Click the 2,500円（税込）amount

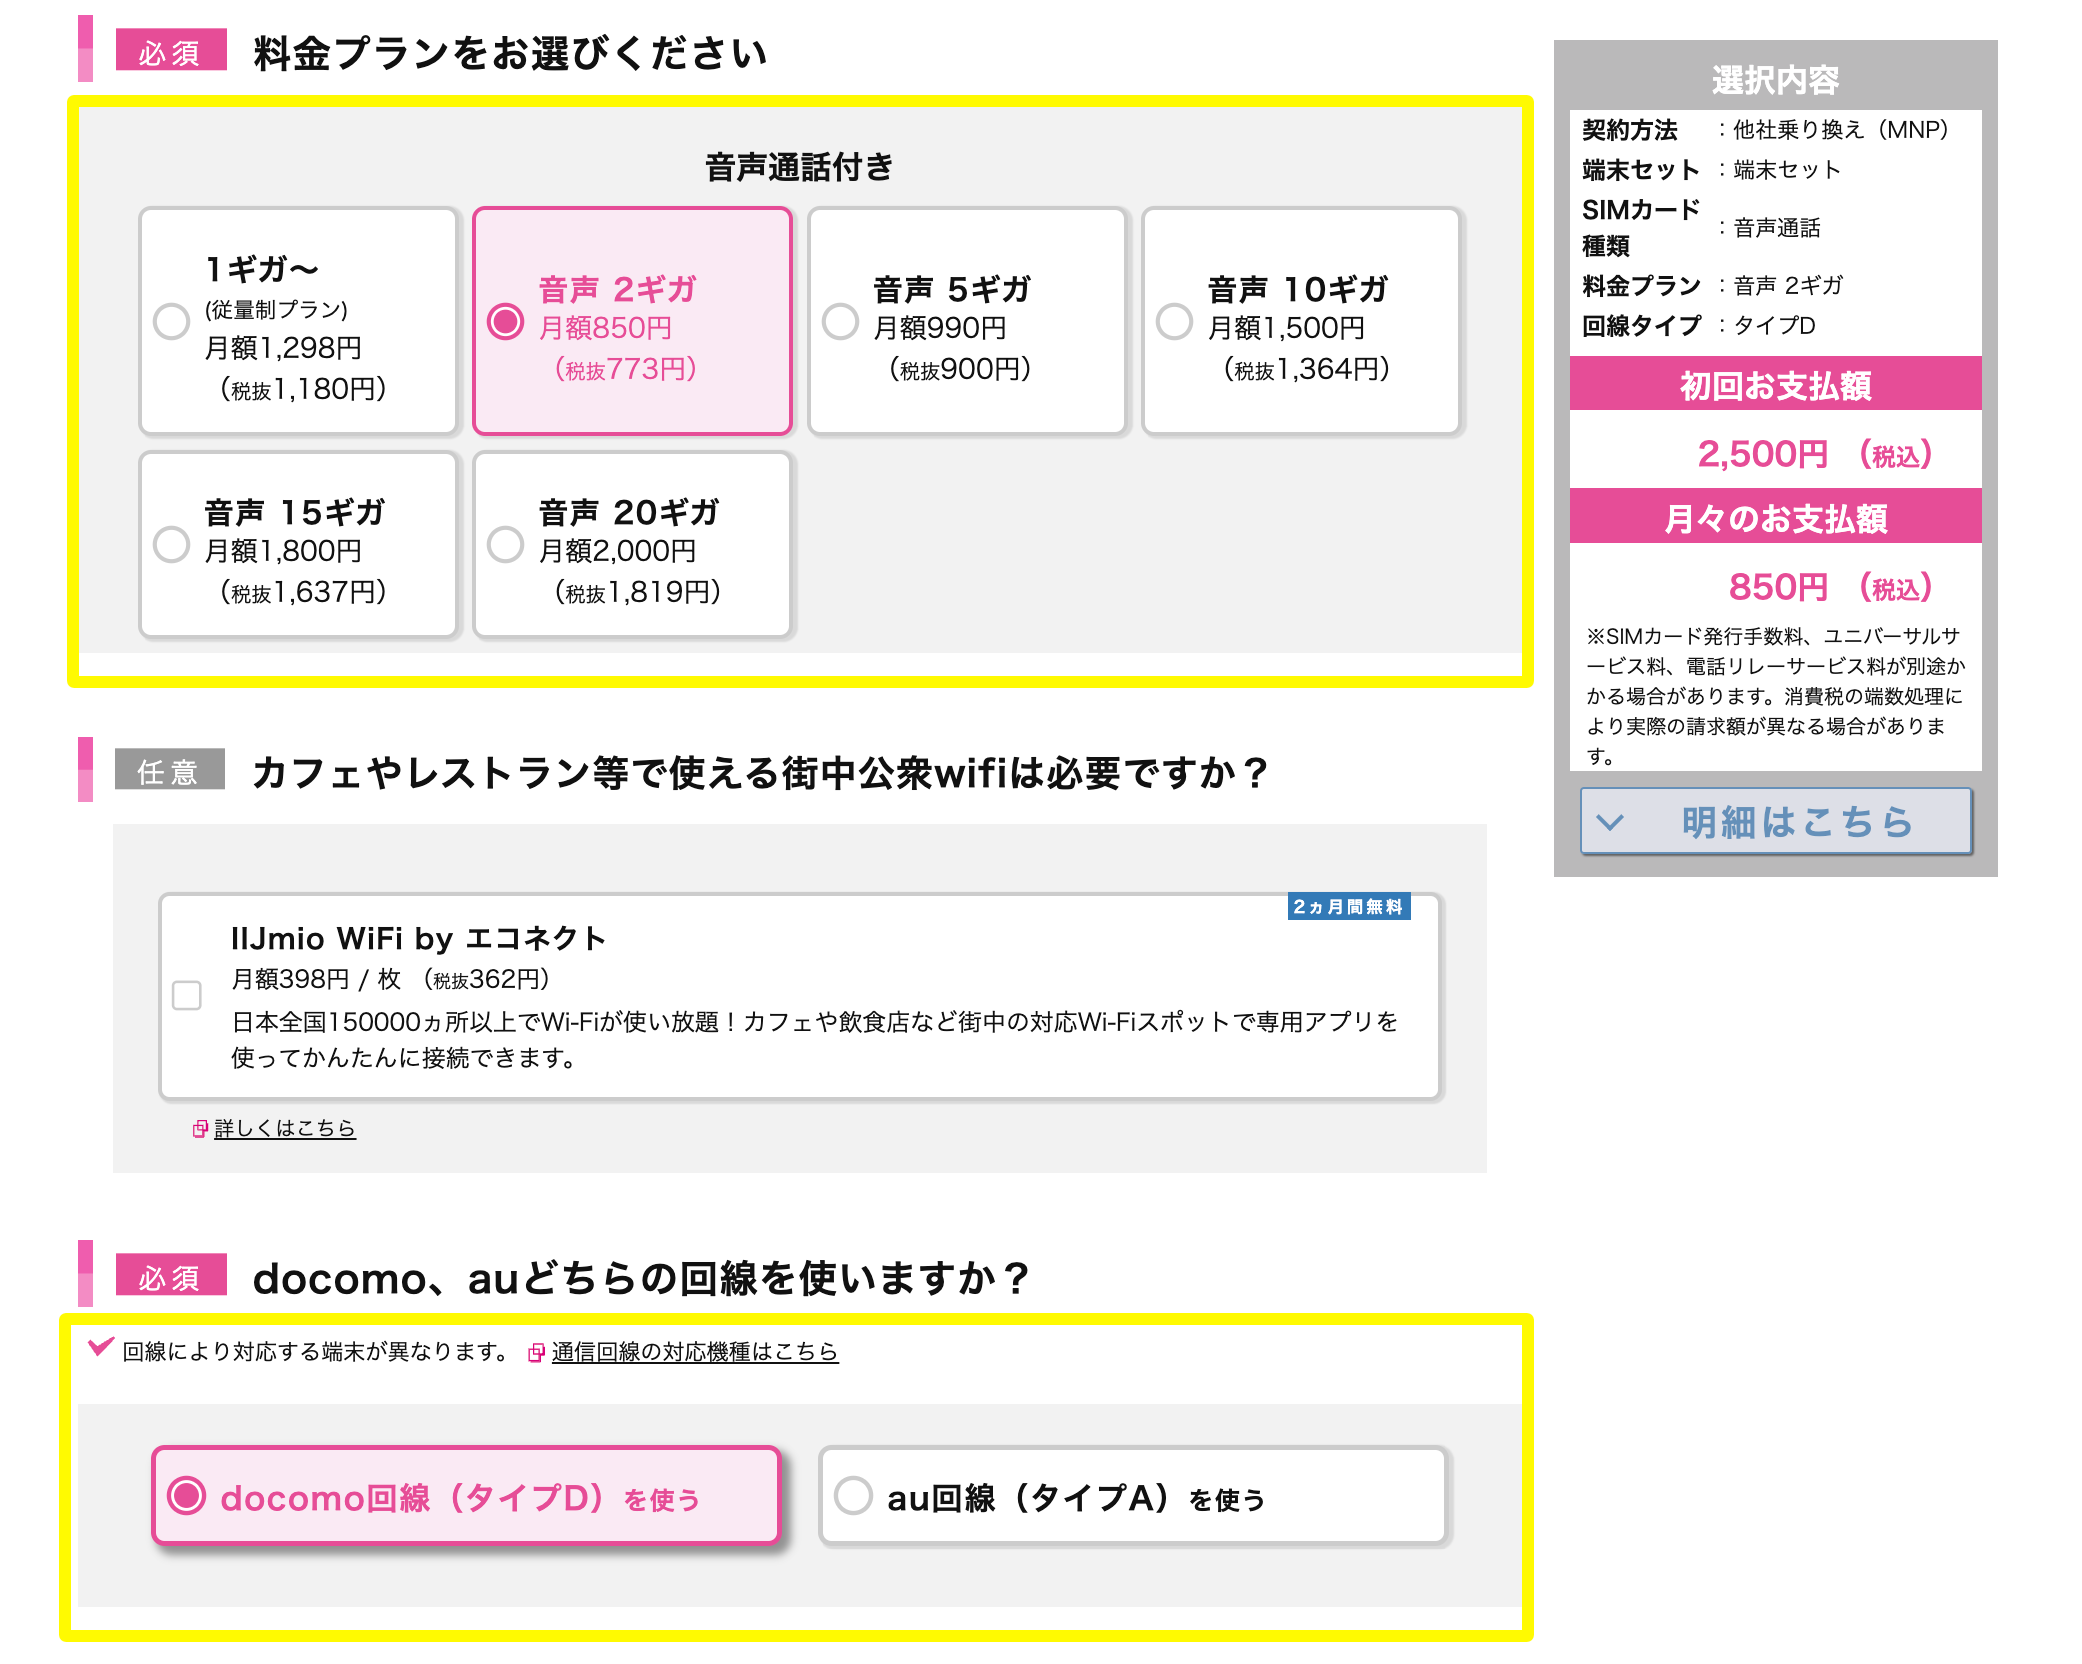click(x=1815, y=455)
